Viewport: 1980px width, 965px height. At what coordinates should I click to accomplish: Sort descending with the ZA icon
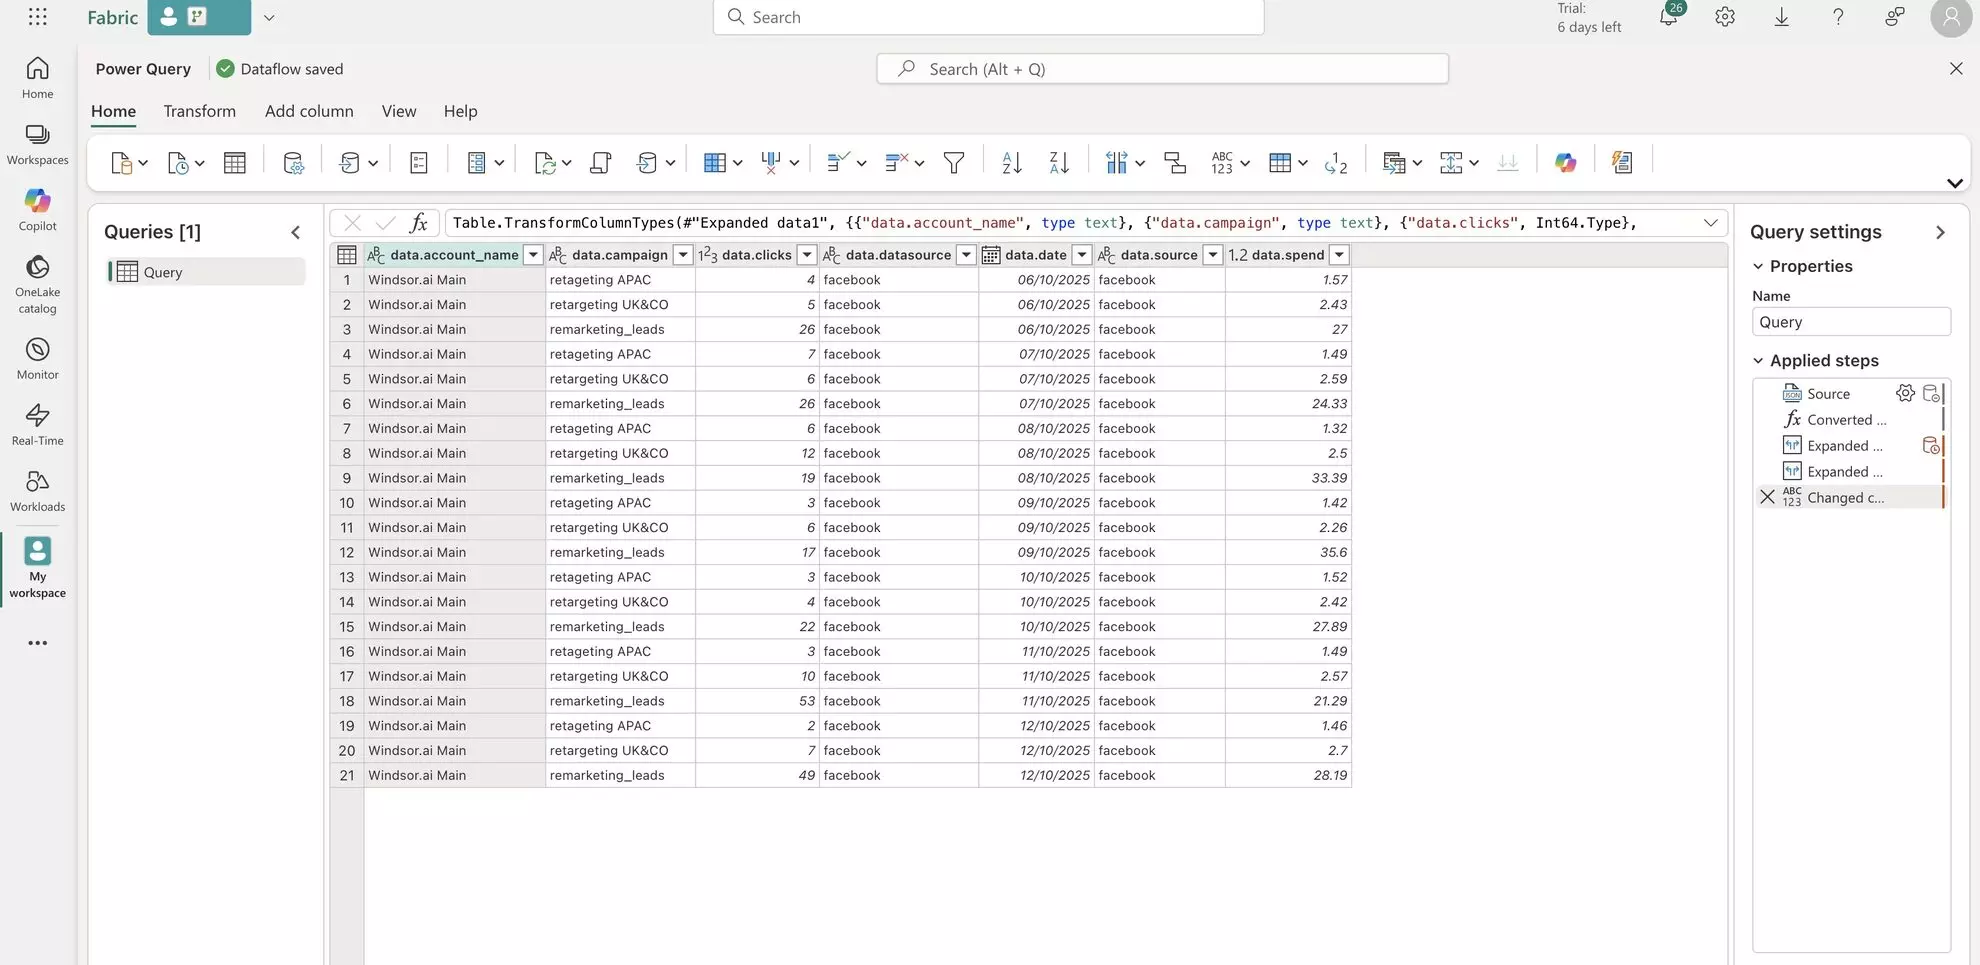click(1057, 161)
